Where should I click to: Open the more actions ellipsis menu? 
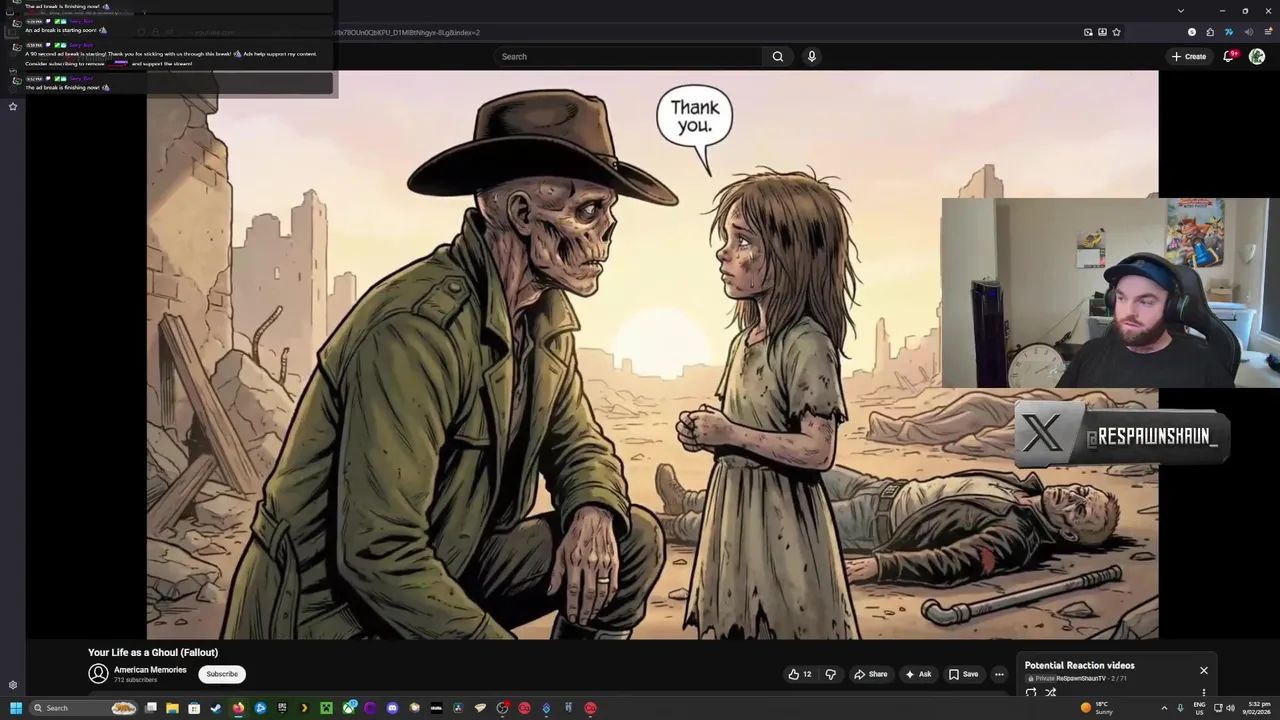coord(999,674)
